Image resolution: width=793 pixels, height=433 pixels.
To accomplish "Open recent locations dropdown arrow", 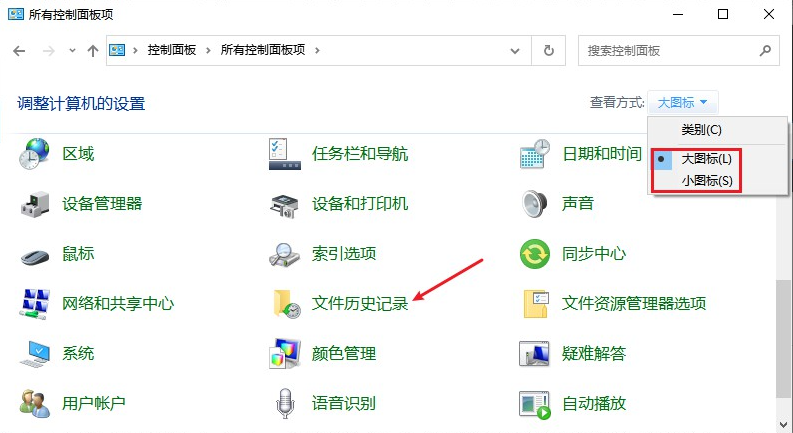I will pyautogui.click(x=72, y=51).
